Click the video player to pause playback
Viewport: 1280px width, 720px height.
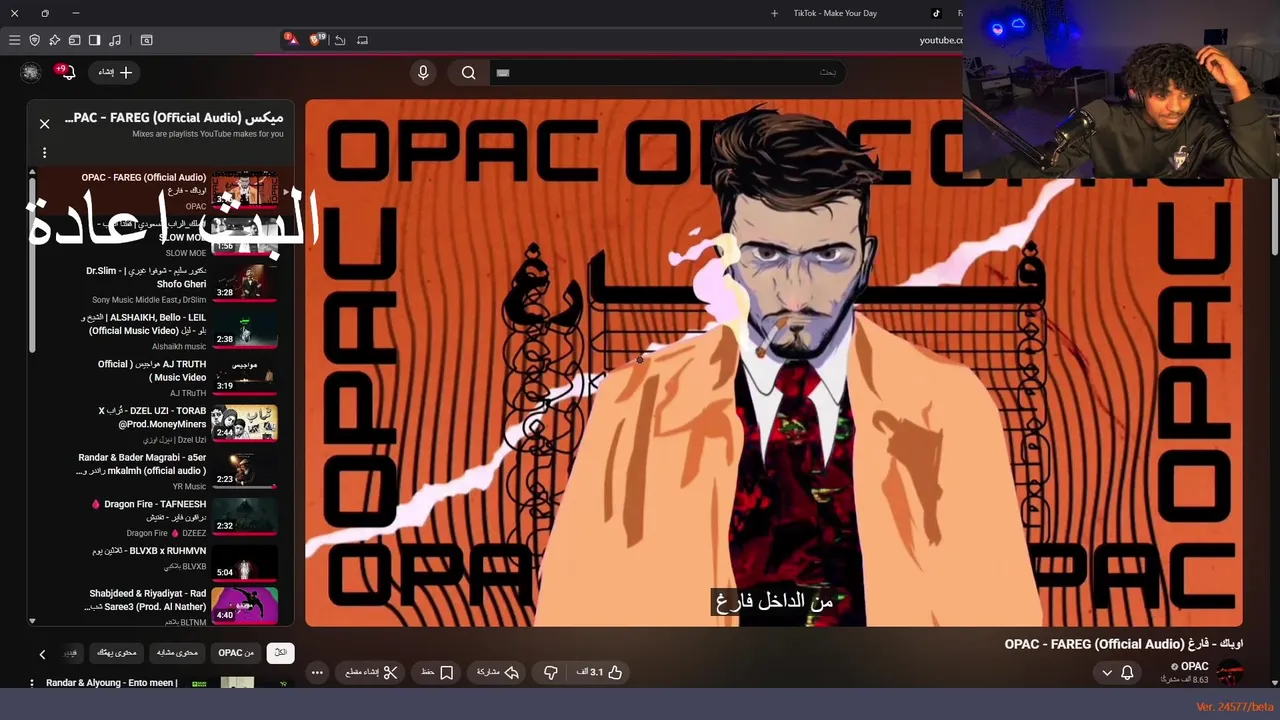[x=773, y=362]
